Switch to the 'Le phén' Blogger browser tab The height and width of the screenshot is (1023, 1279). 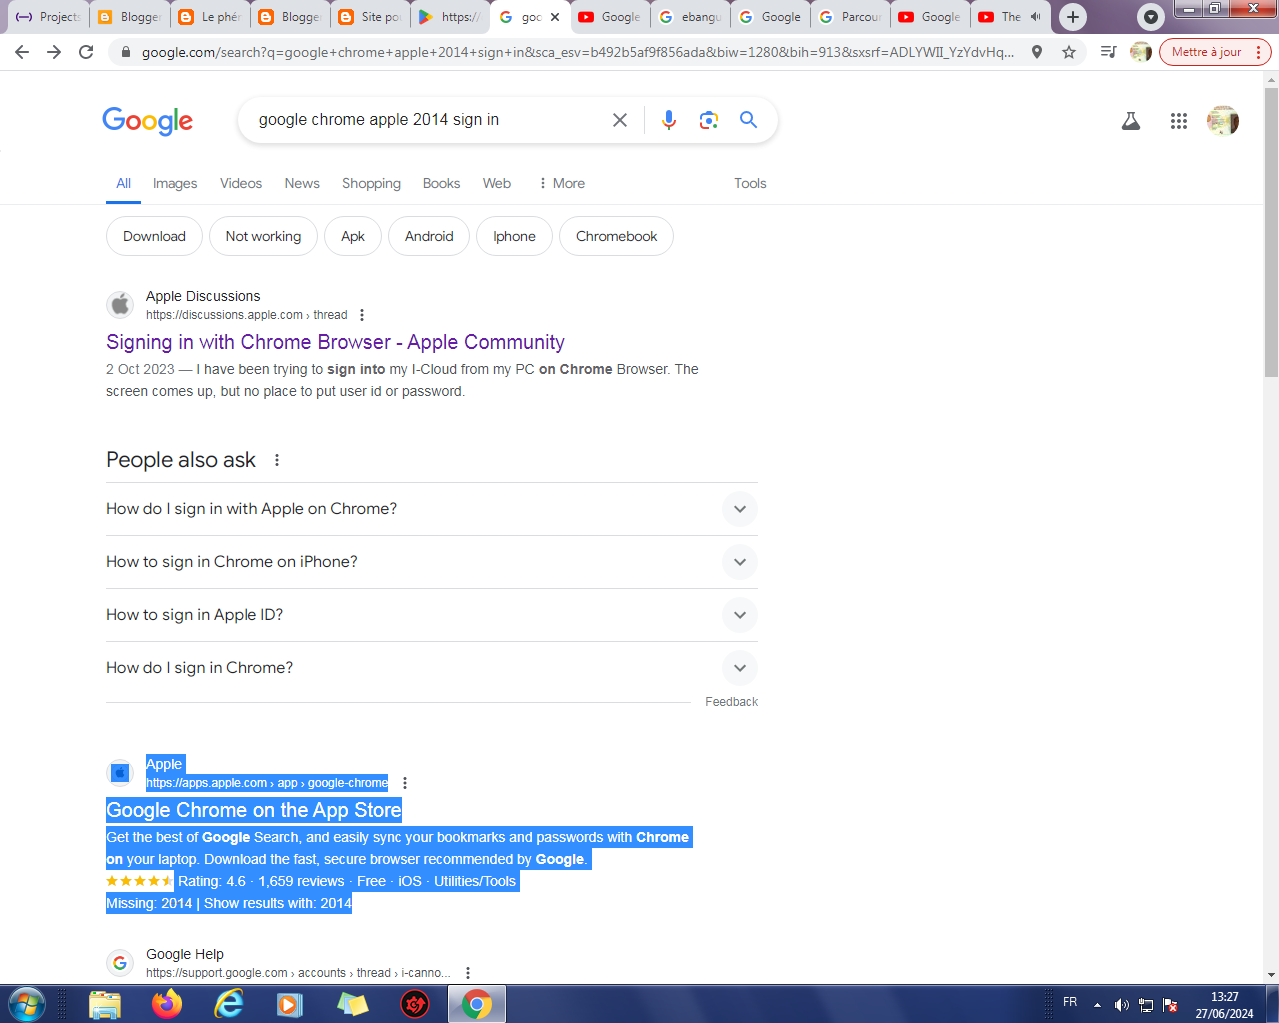(x=209, y=17)
